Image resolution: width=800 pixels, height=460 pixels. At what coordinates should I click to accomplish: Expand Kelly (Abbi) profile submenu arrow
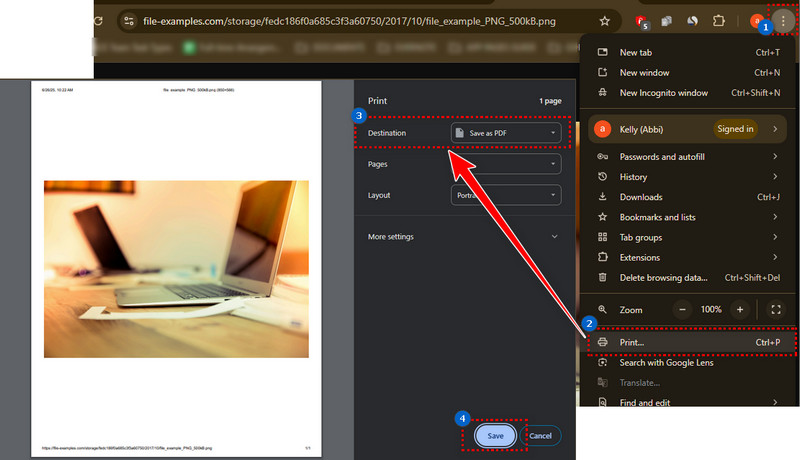pos(775,129)
